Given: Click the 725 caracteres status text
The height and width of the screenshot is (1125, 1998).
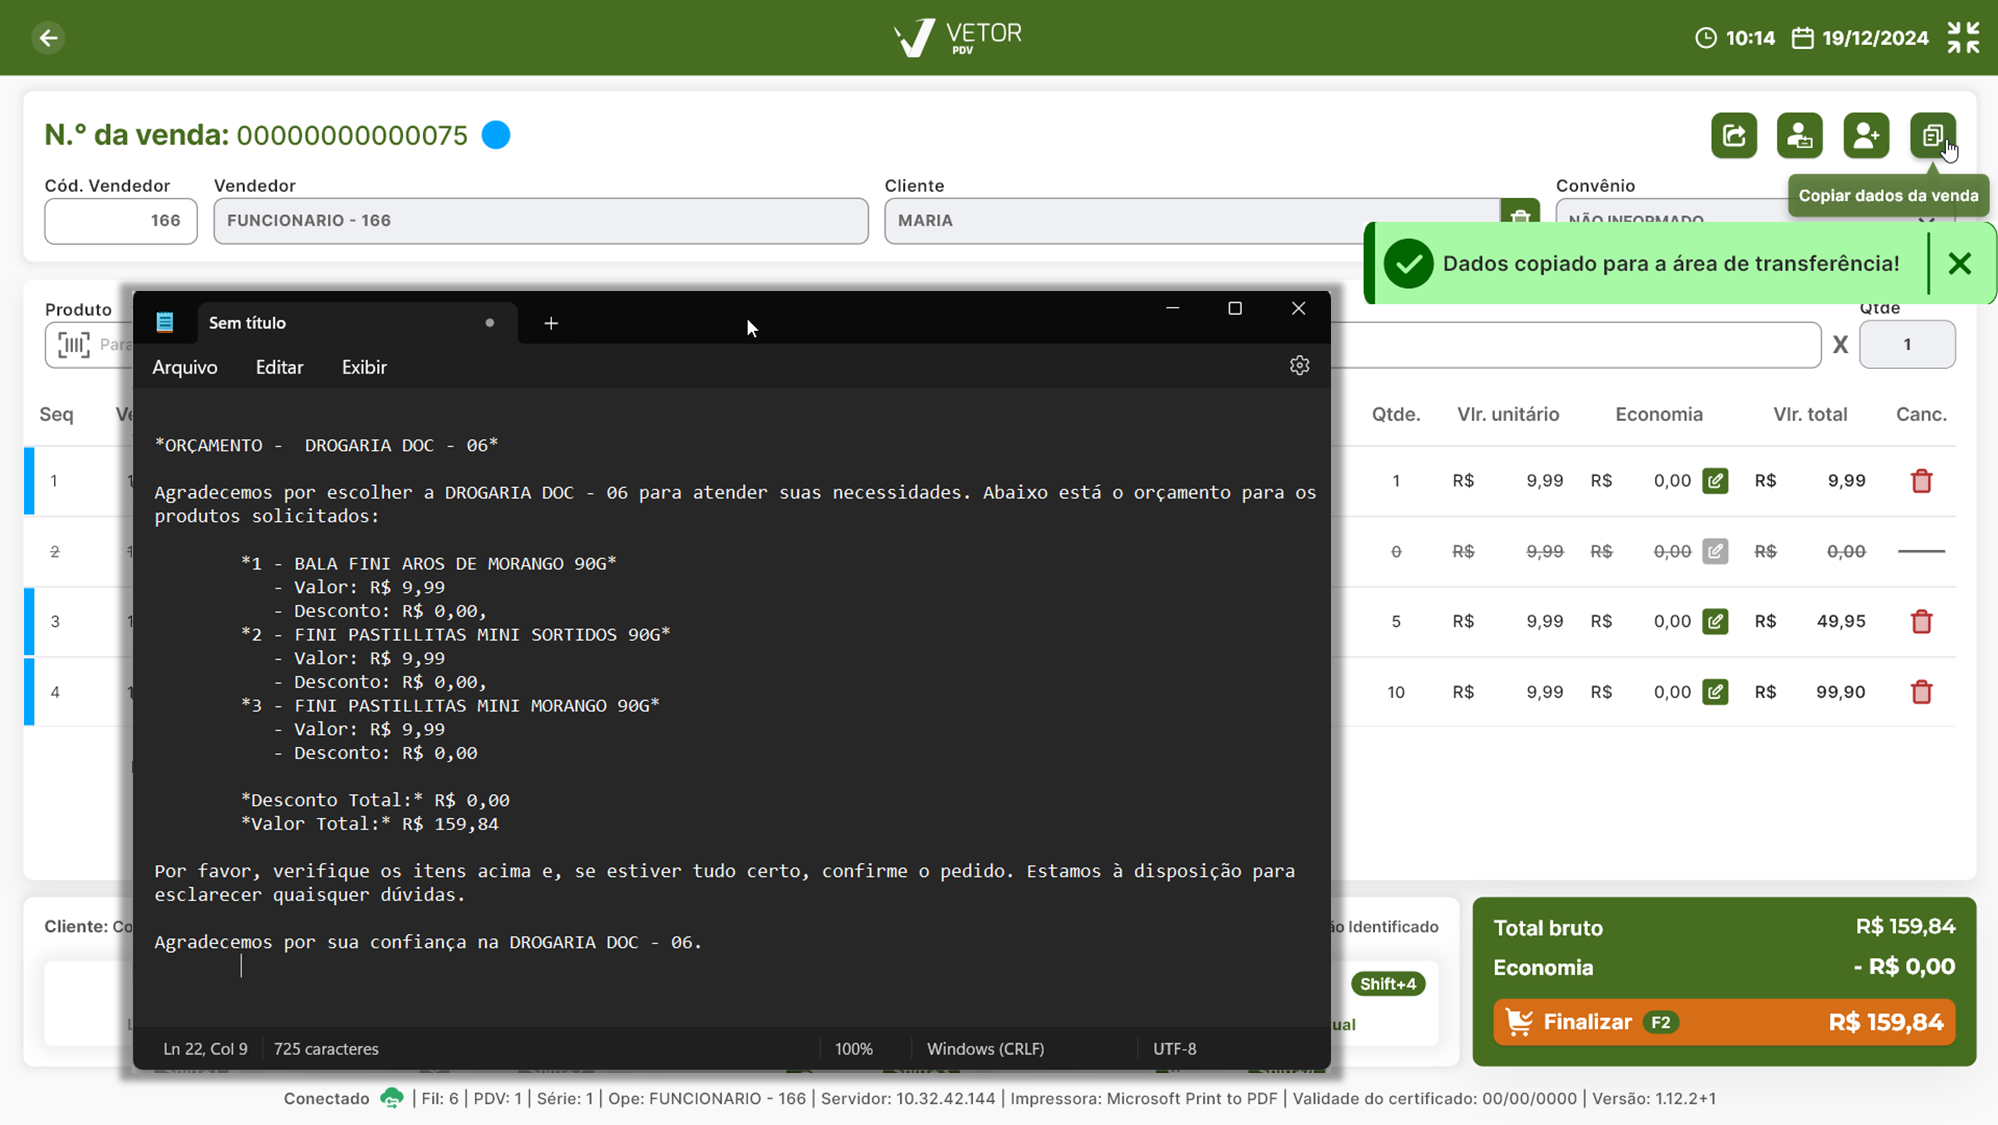Looking at the screenshot, I should click(x=326, y=1049).
